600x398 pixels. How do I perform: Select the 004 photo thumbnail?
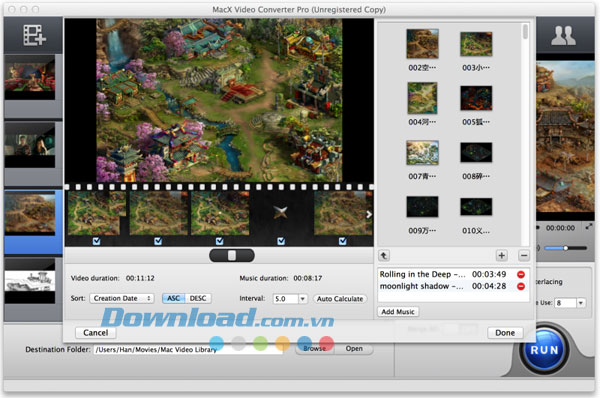coord(422,98)
